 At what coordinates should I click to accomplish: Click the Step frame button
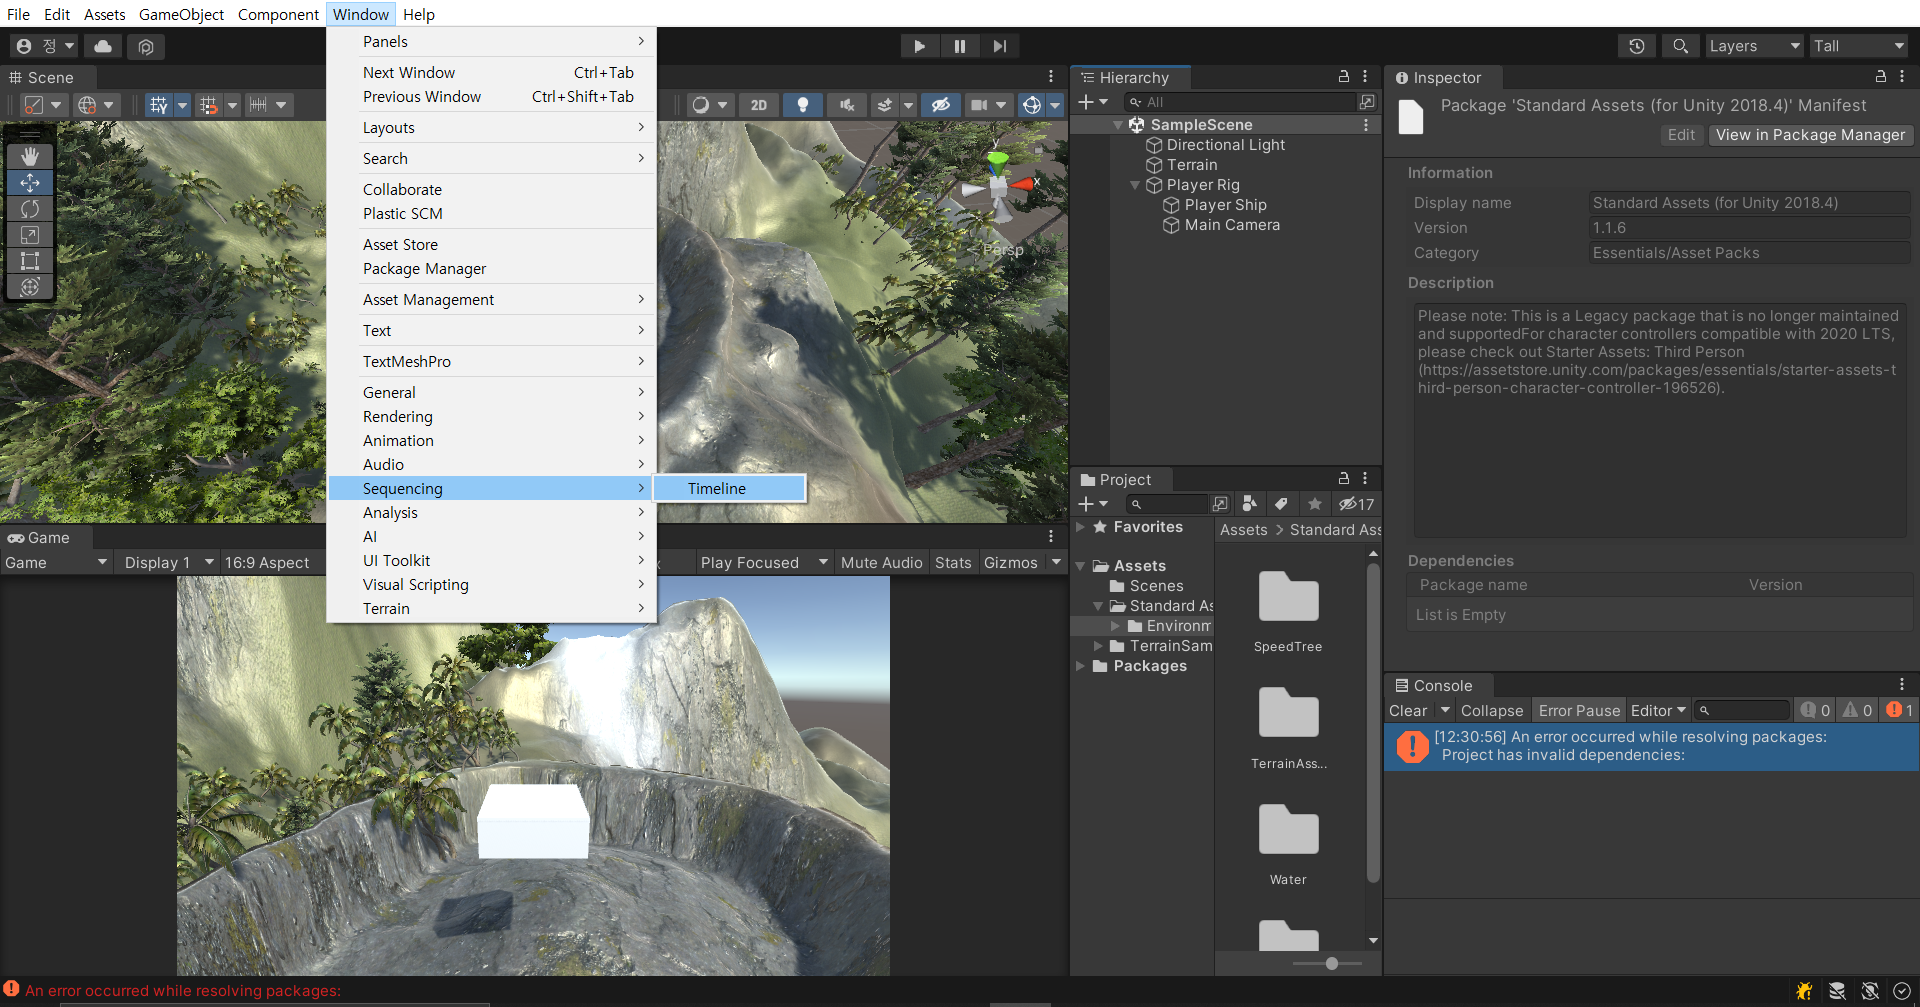tap(999, 46)
